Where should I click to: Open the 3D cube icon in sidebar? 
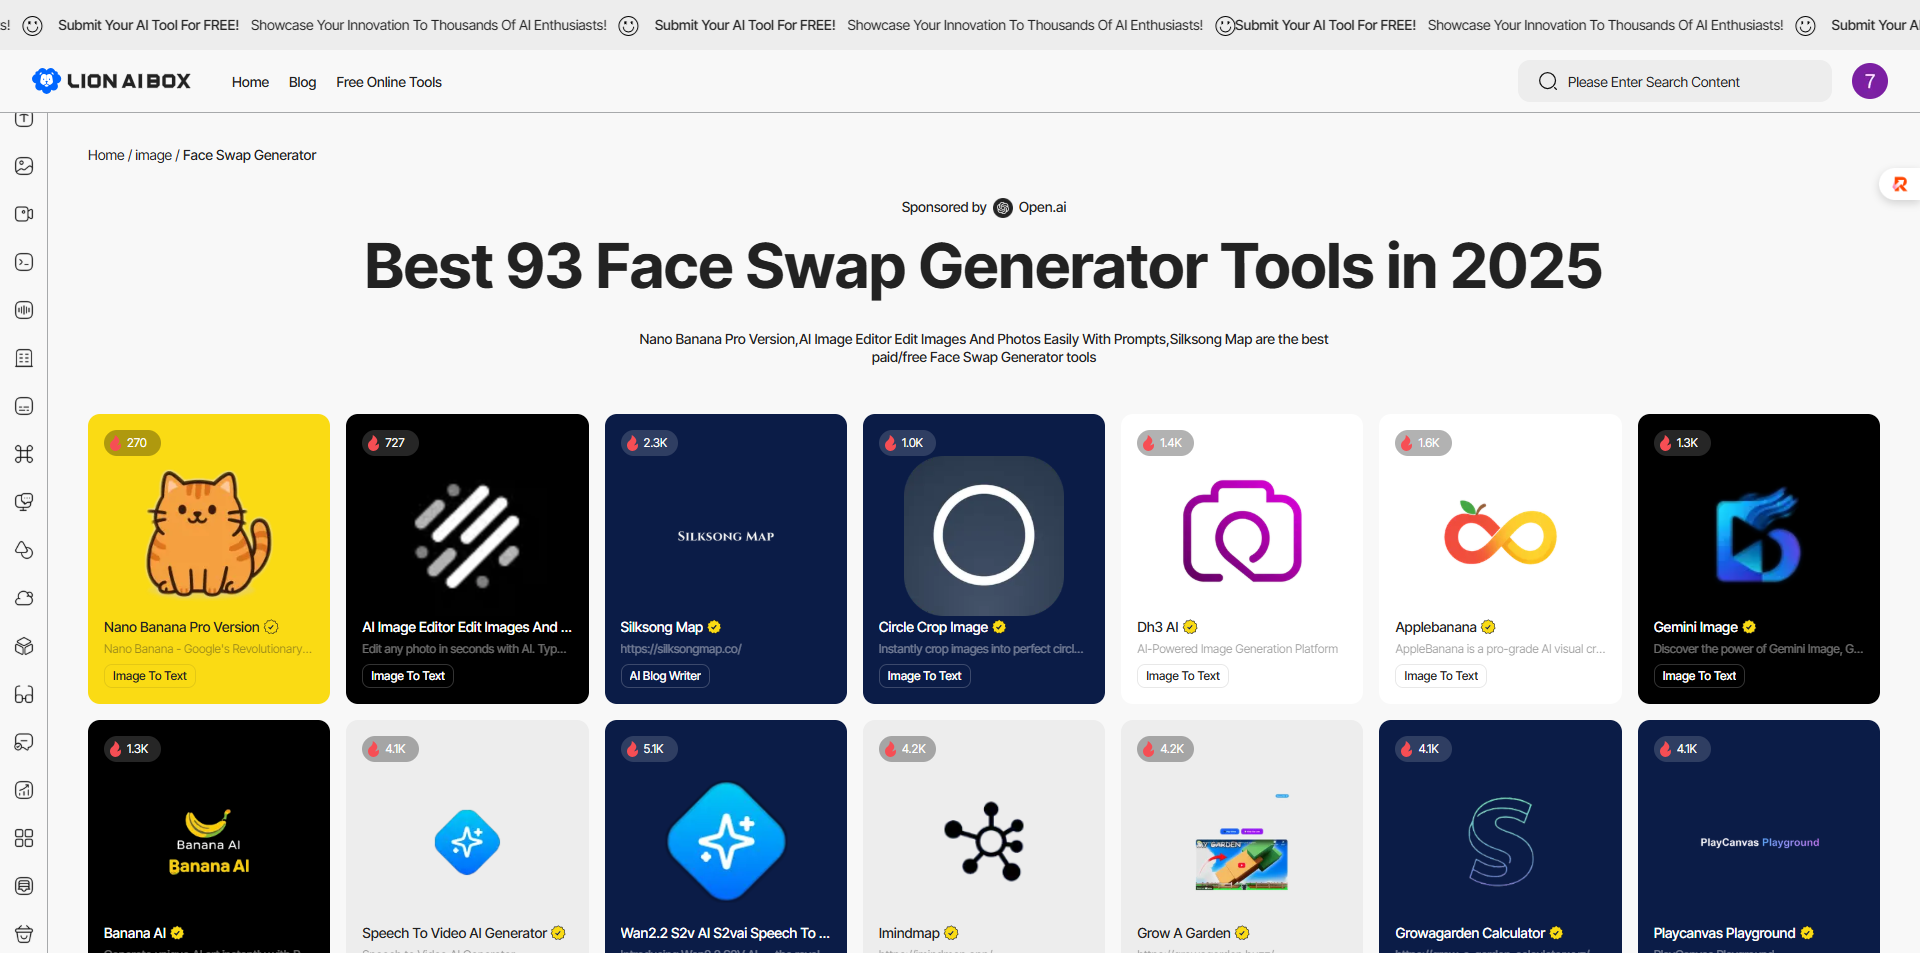tap(24, 646)
